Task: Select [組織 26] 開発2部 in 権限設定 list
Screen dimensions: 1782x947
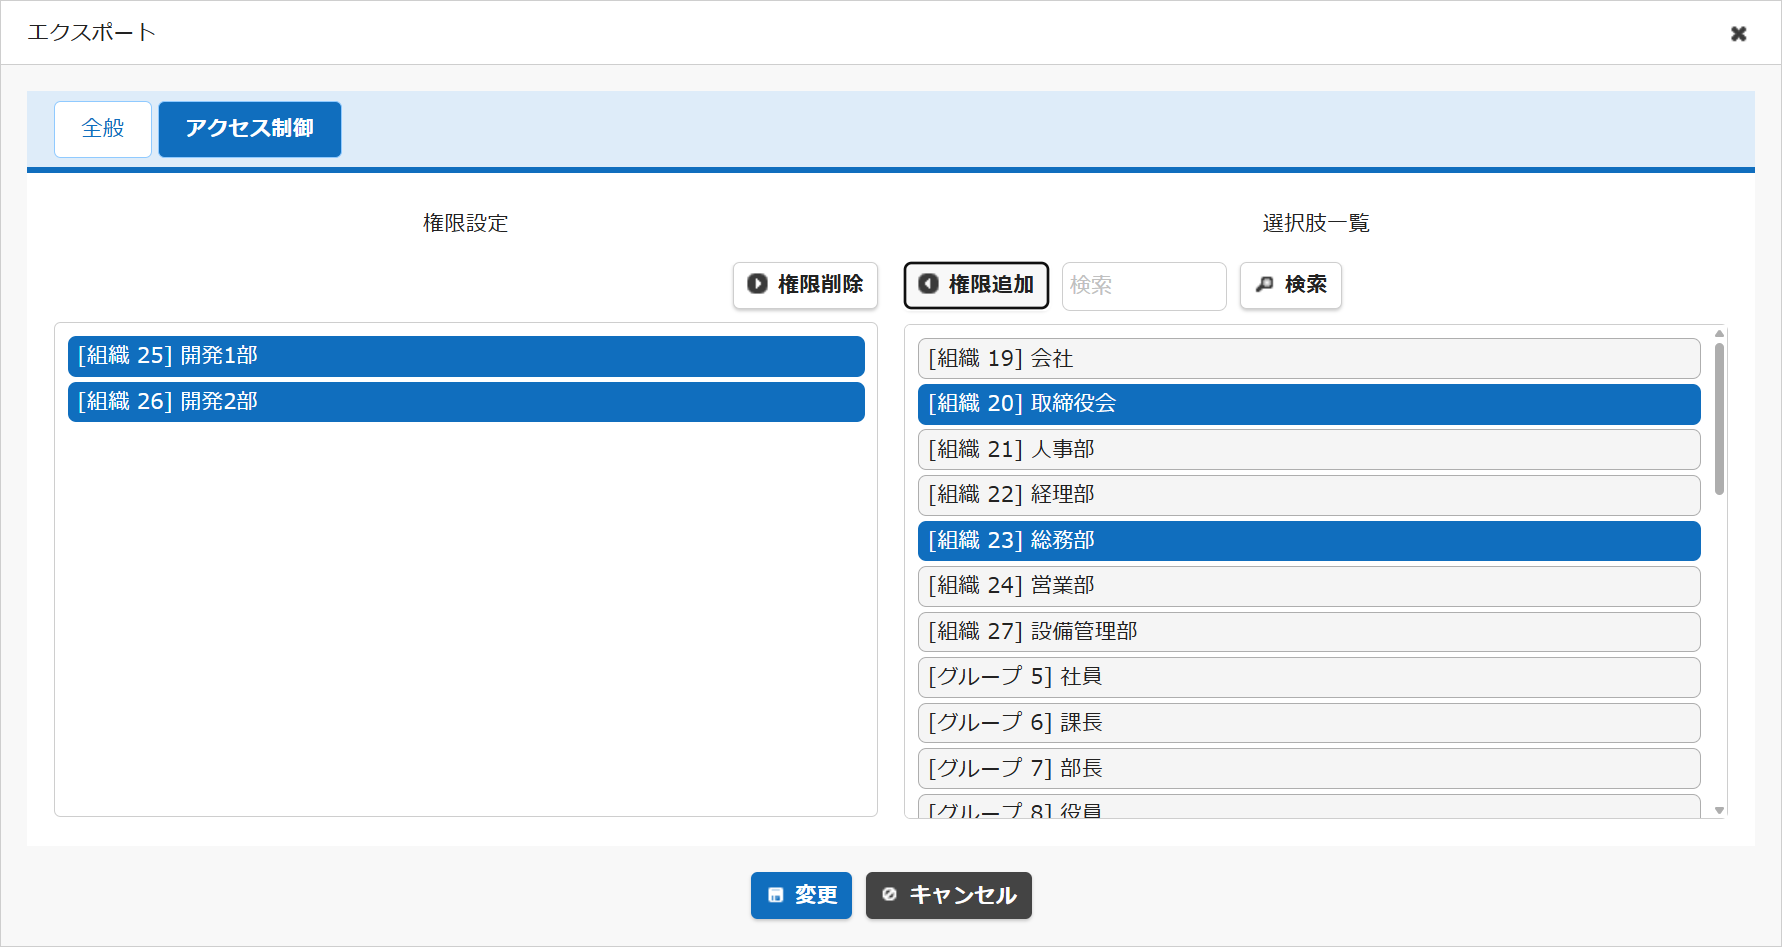Action: [466, 402]
